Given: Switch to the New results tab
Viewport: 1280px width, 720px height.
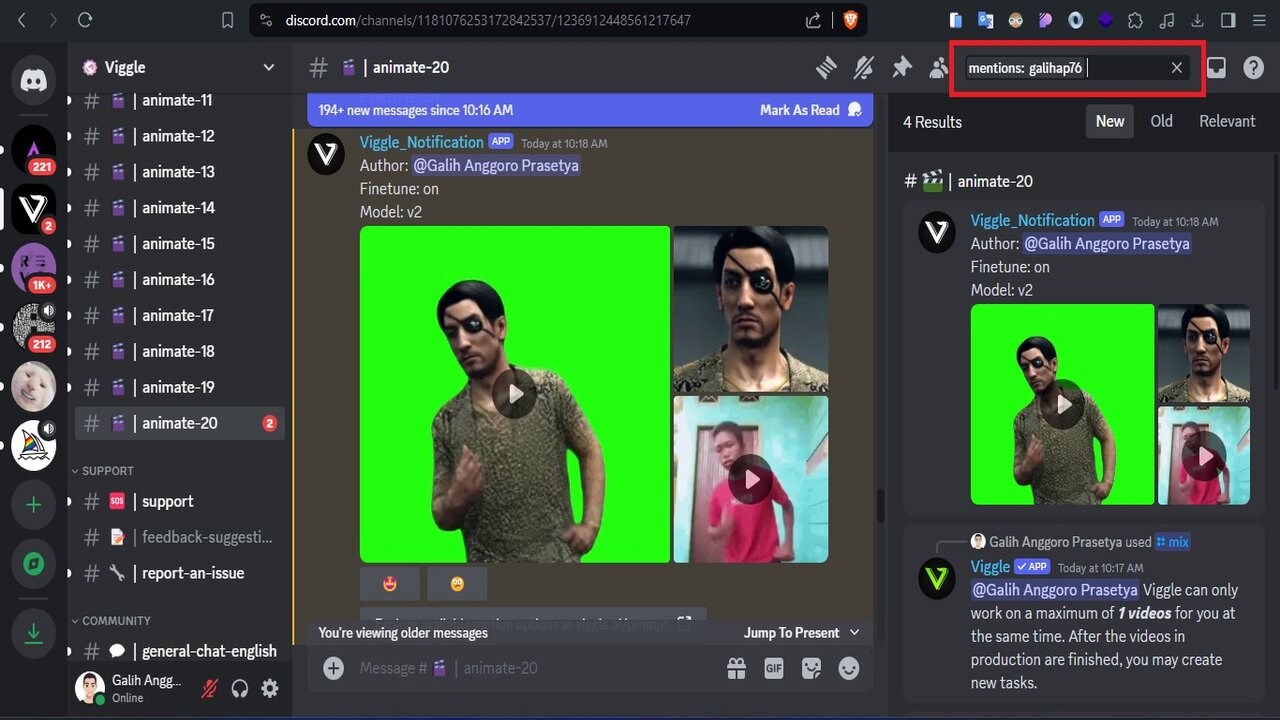Looking at the screenshot, I should pyautogui.click(x=1110, y=121).
